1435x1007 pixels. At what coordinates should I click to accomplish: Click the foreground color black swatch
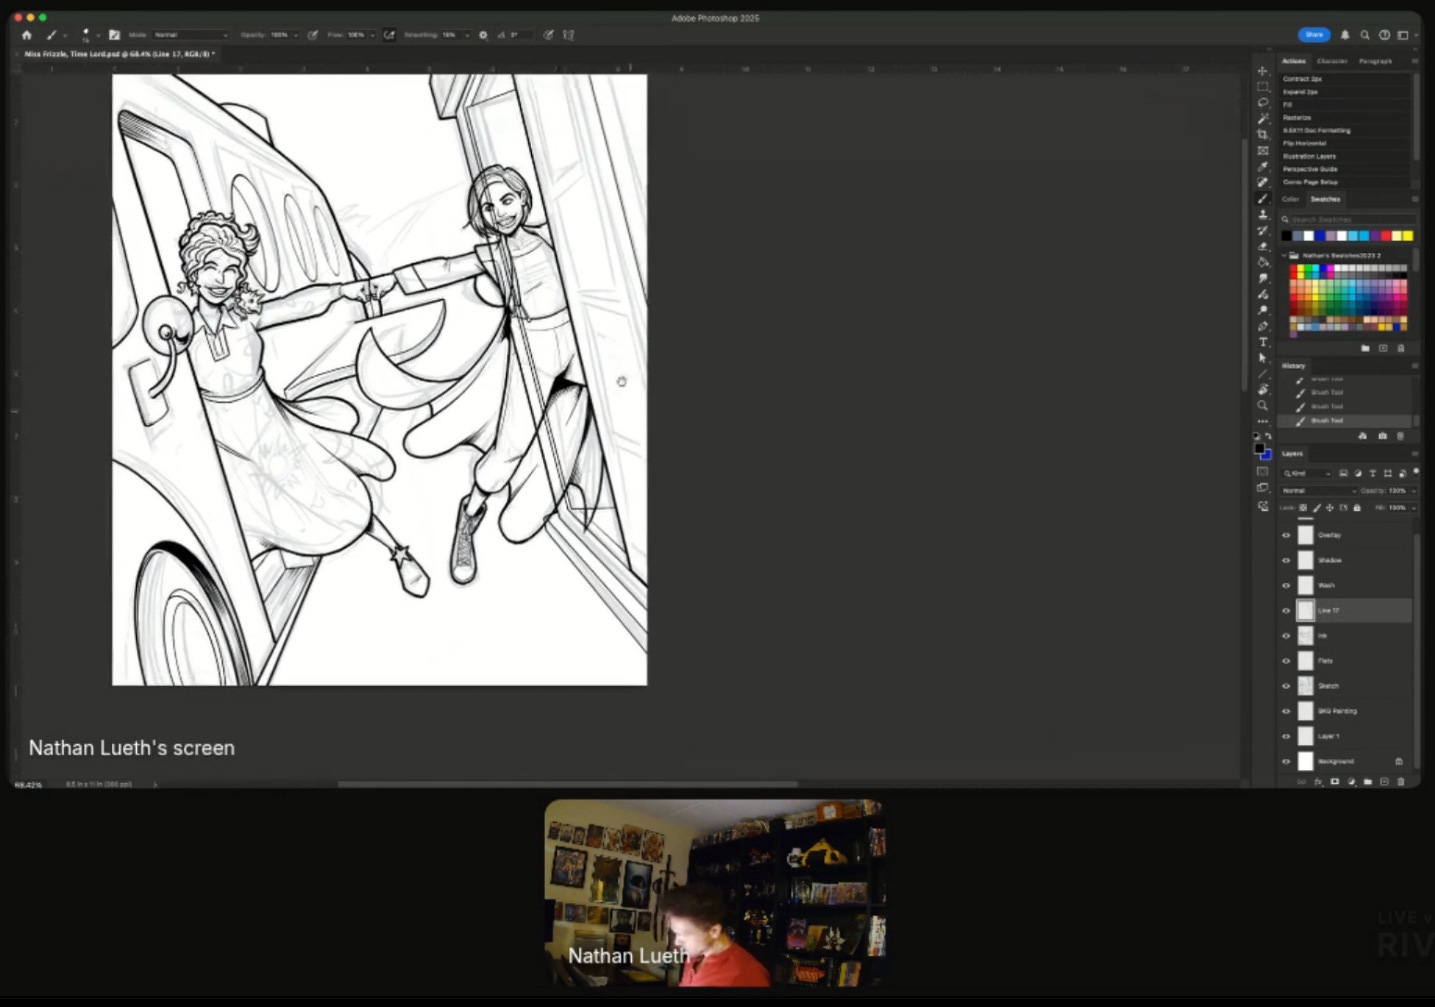1259,449
